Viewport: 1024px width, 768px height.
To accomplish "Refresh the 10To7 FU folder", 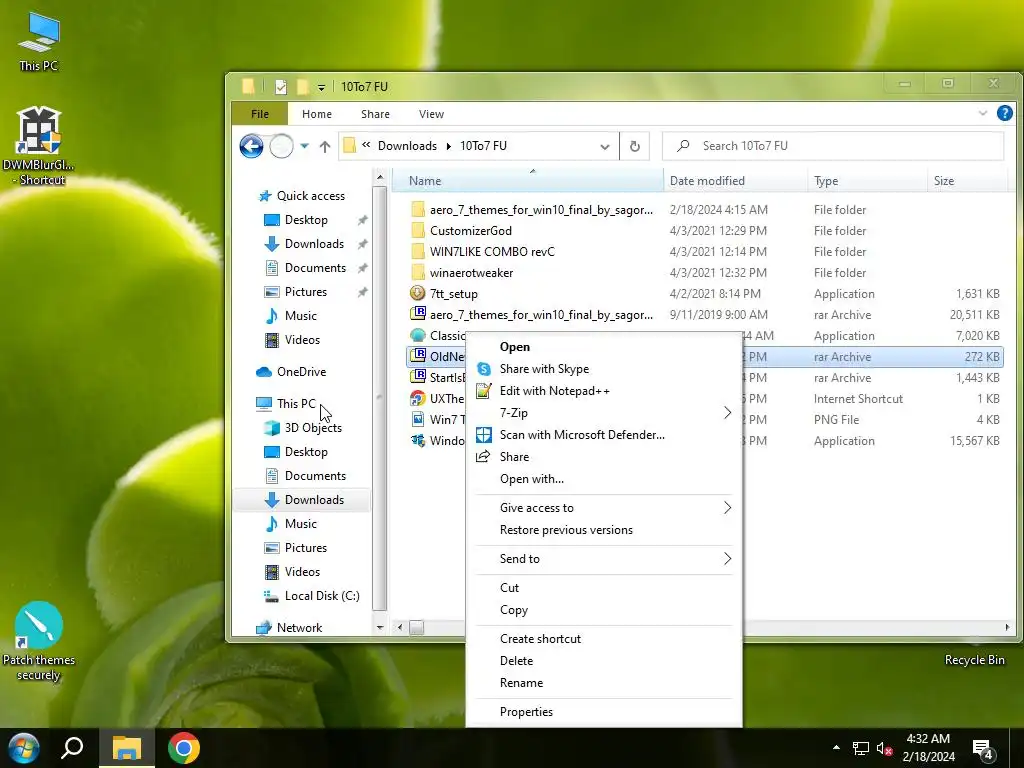I will (634, 146).
